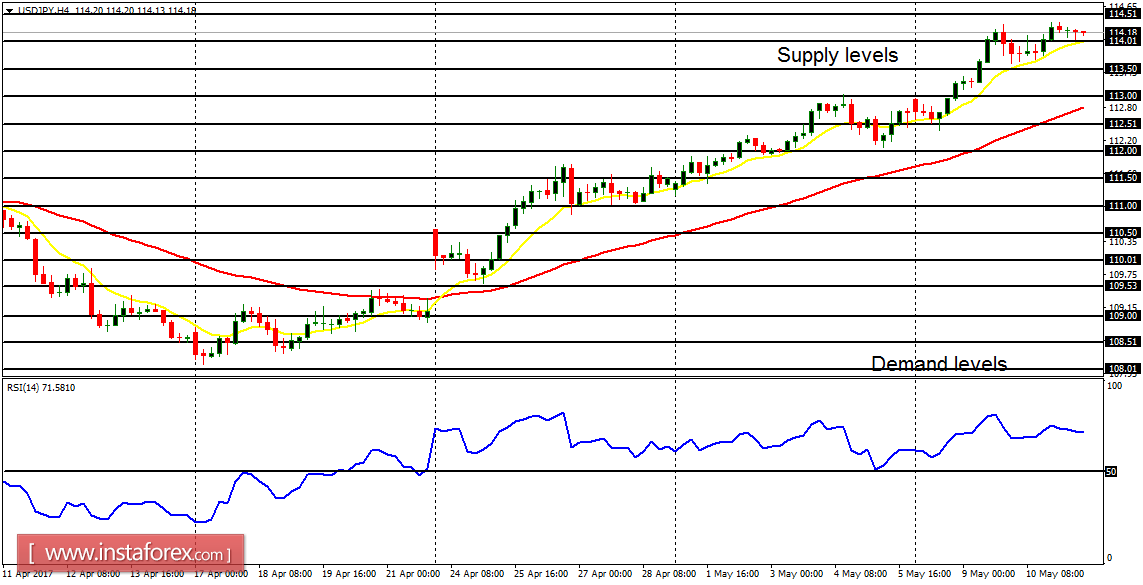Click the '11 Apr 2017' date label
The height and width of the screenshot is (585, 1143).
(26, 573)
